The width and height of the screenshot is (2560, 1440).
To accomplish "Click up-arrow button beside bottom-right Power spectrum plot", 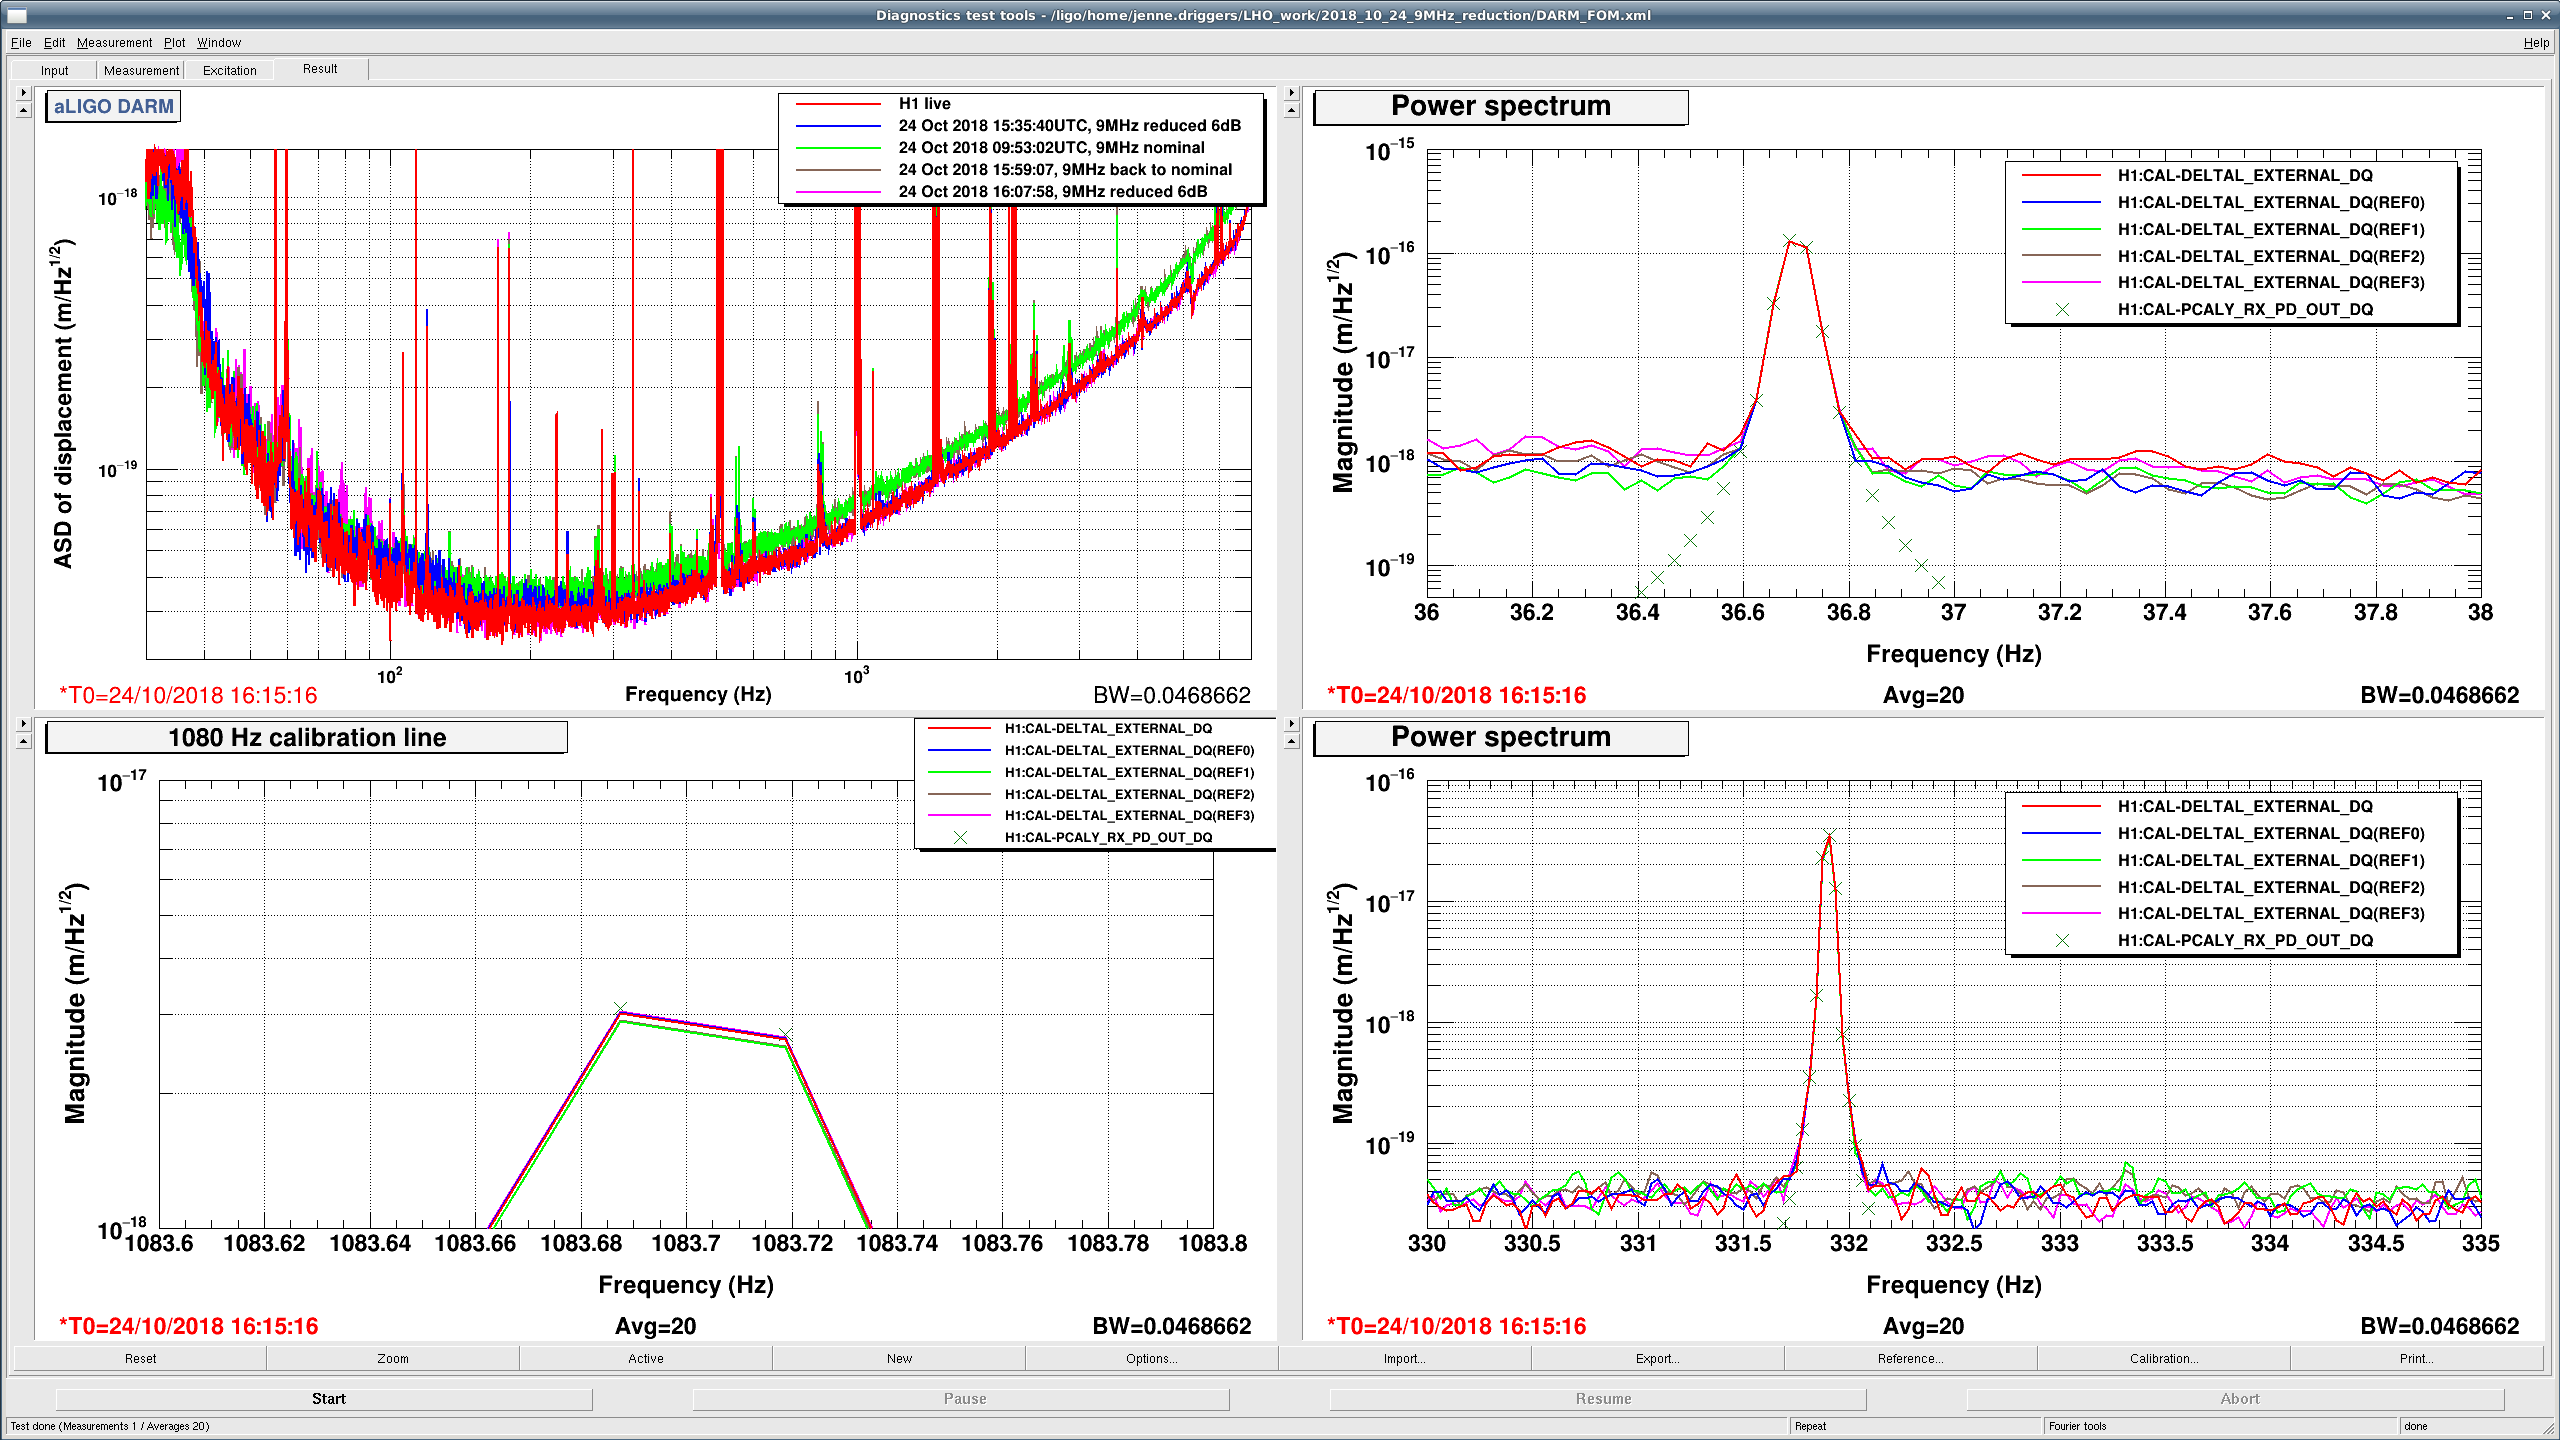I will [x=1291, y=741].
